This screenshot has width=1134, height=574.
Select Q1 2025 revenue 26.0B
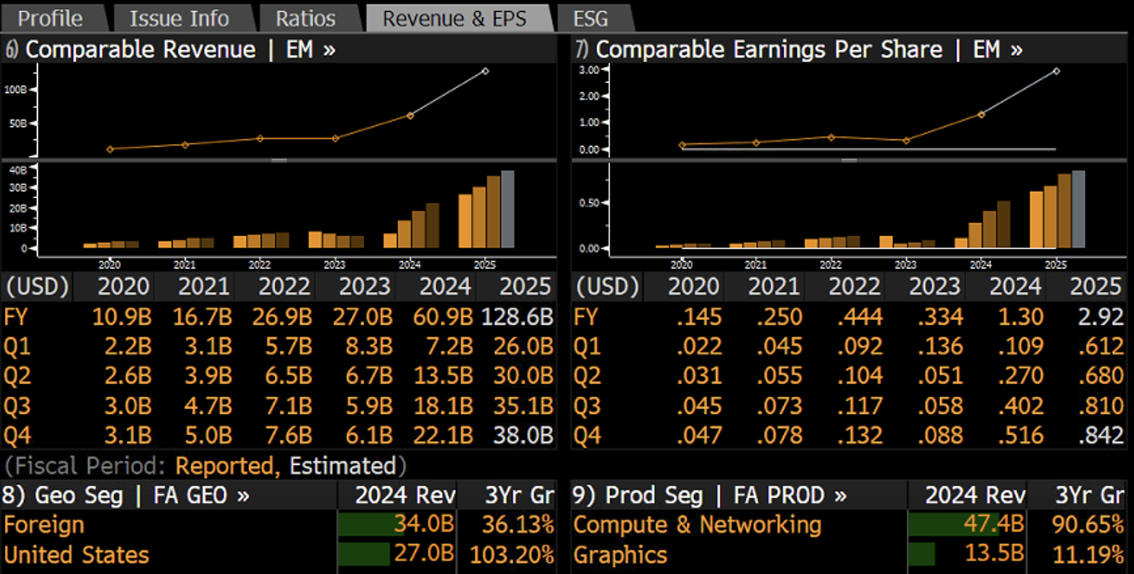(x=523, y=346)
